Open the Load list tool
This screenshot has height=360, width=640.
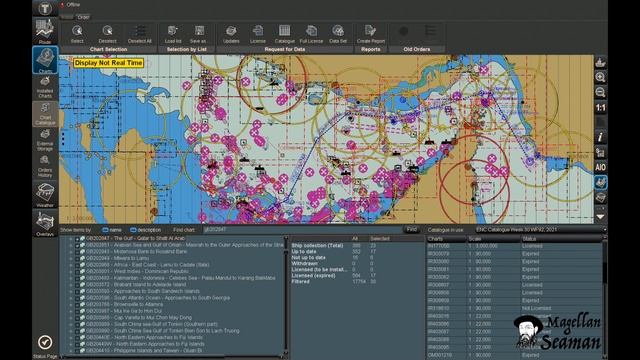173,31
